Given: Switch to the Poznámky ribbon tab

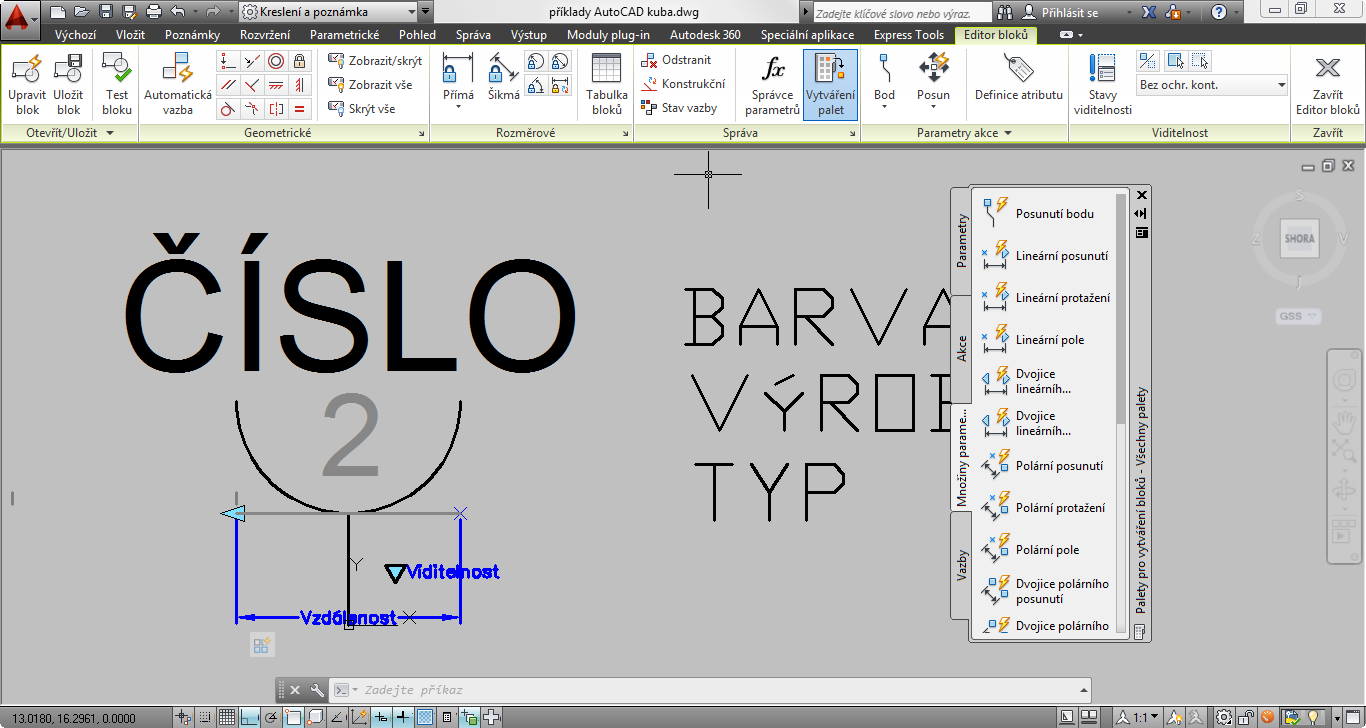Looking at the screenshot, I should click(192, 35).
